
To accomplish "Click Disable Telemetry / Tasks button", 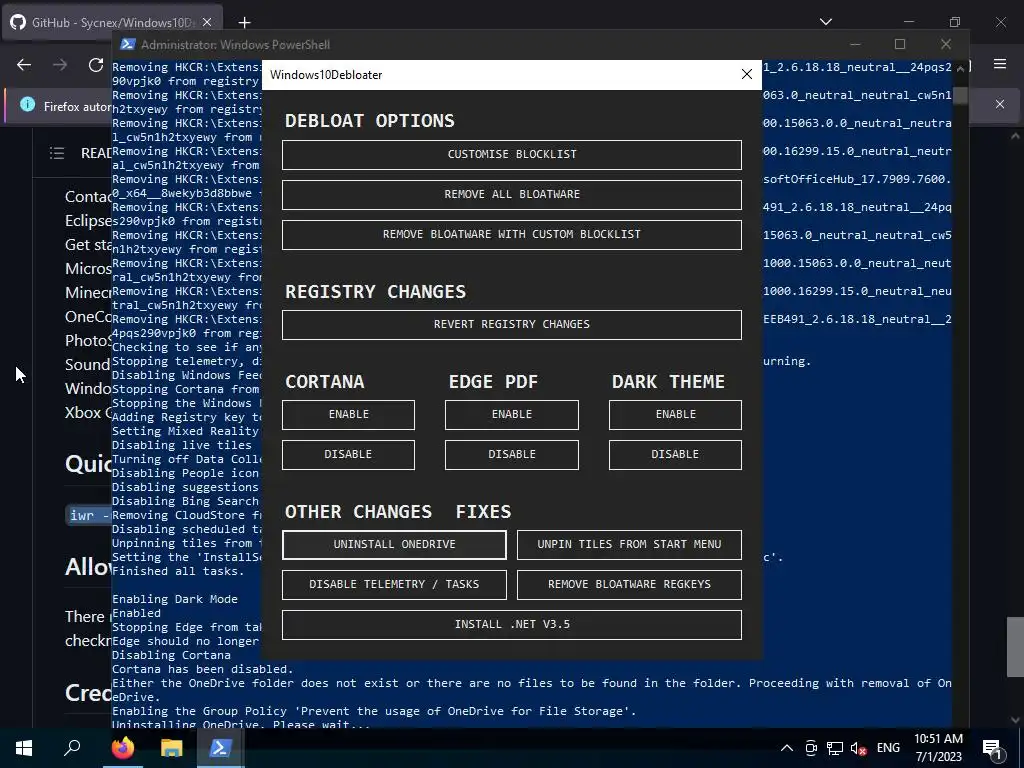I will (394, 584).
